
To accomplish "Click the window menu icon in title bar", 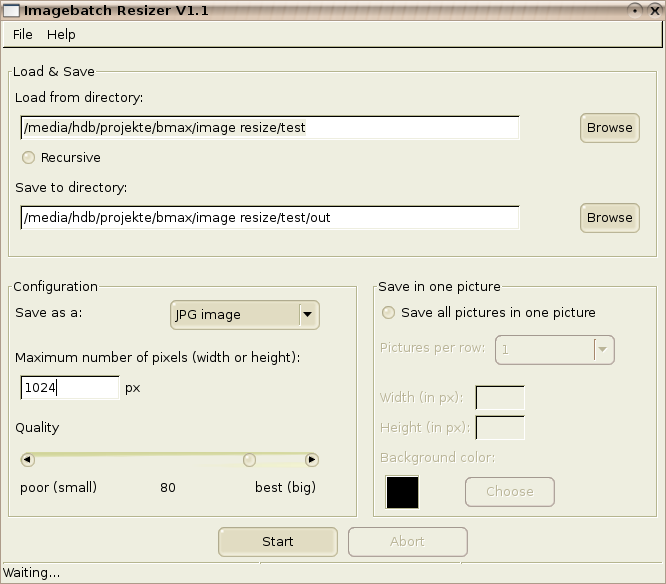I will click(x=11, y=10).
